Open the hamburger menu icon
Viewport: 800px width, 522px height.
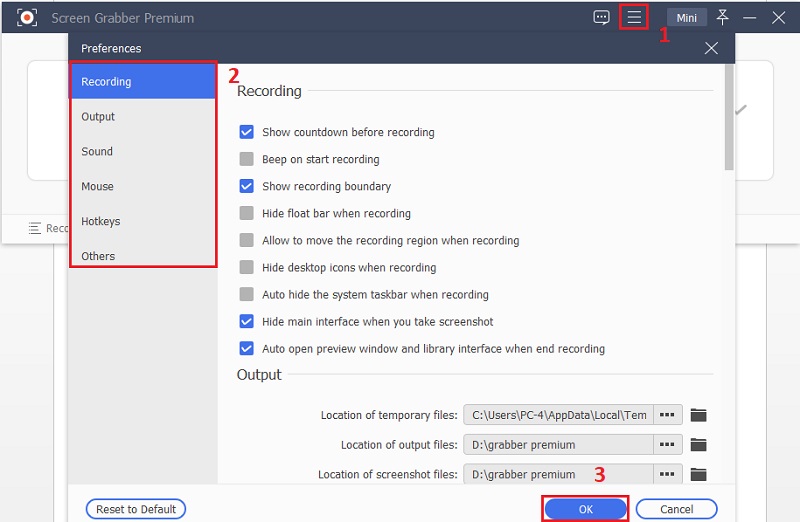[x=634, y=18]
